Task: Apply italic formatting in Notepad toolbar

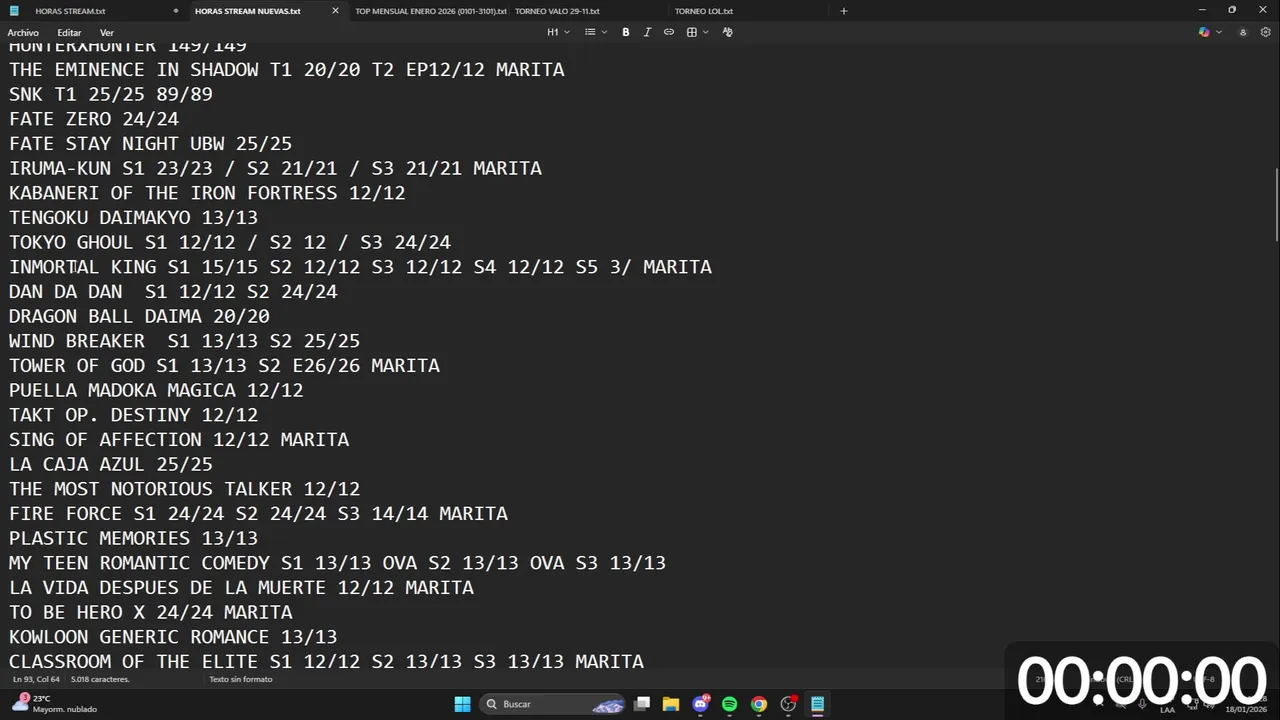Action: pyautogui.click(x=647, y=32)
